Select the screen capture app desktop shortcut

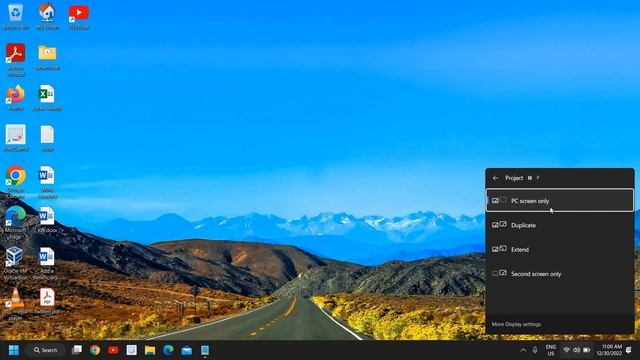point(16,139)
